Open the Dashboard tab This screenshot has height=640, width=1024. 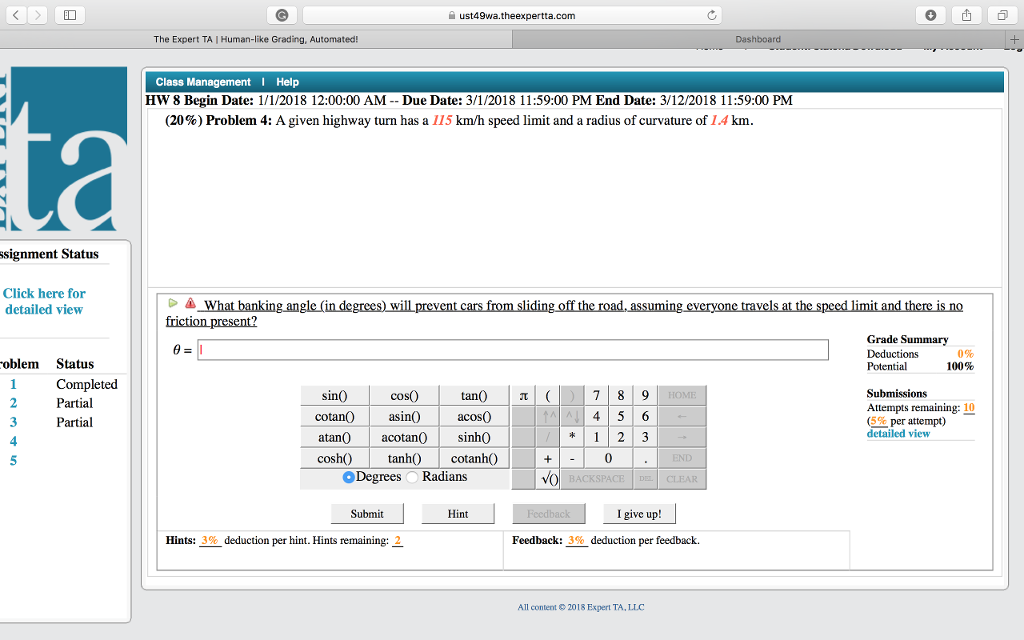coord(758,38)
